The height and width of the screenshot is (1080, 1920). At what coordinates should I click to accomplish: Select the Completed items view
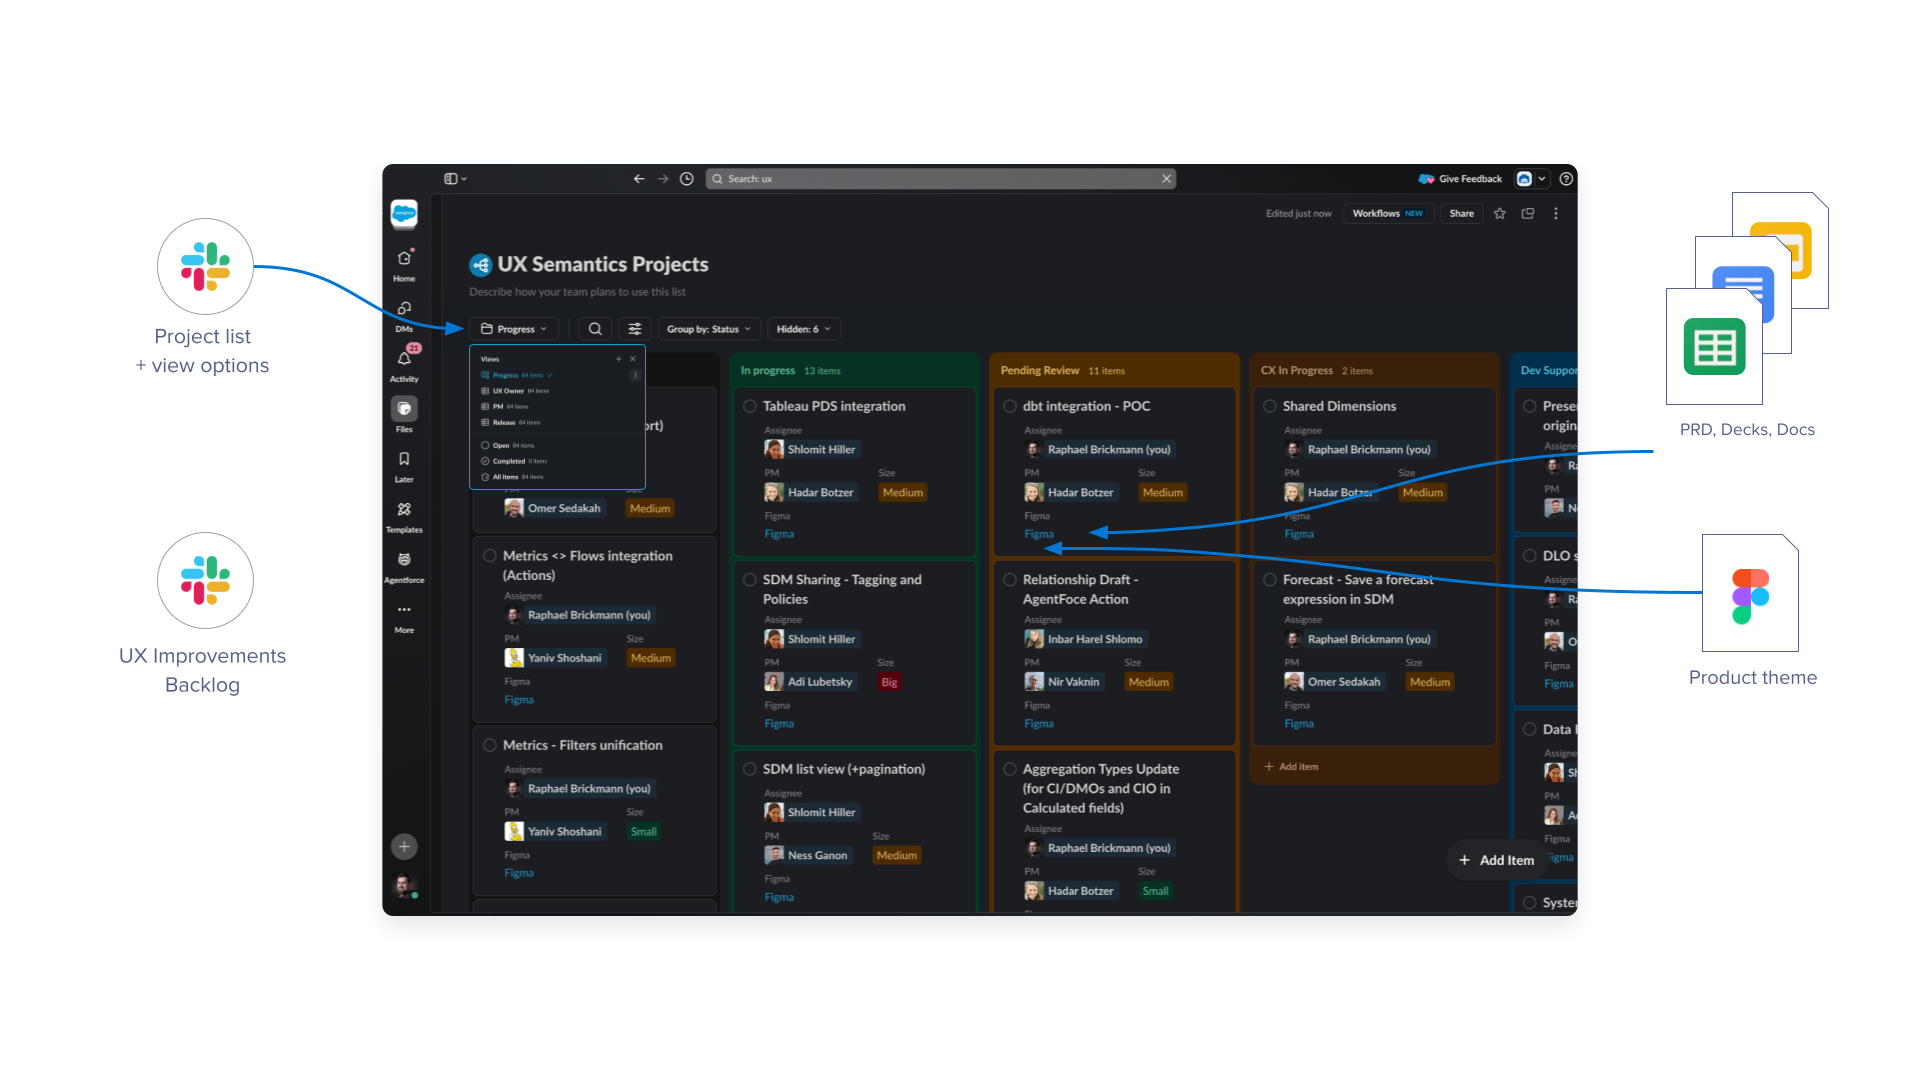point(514,462)
